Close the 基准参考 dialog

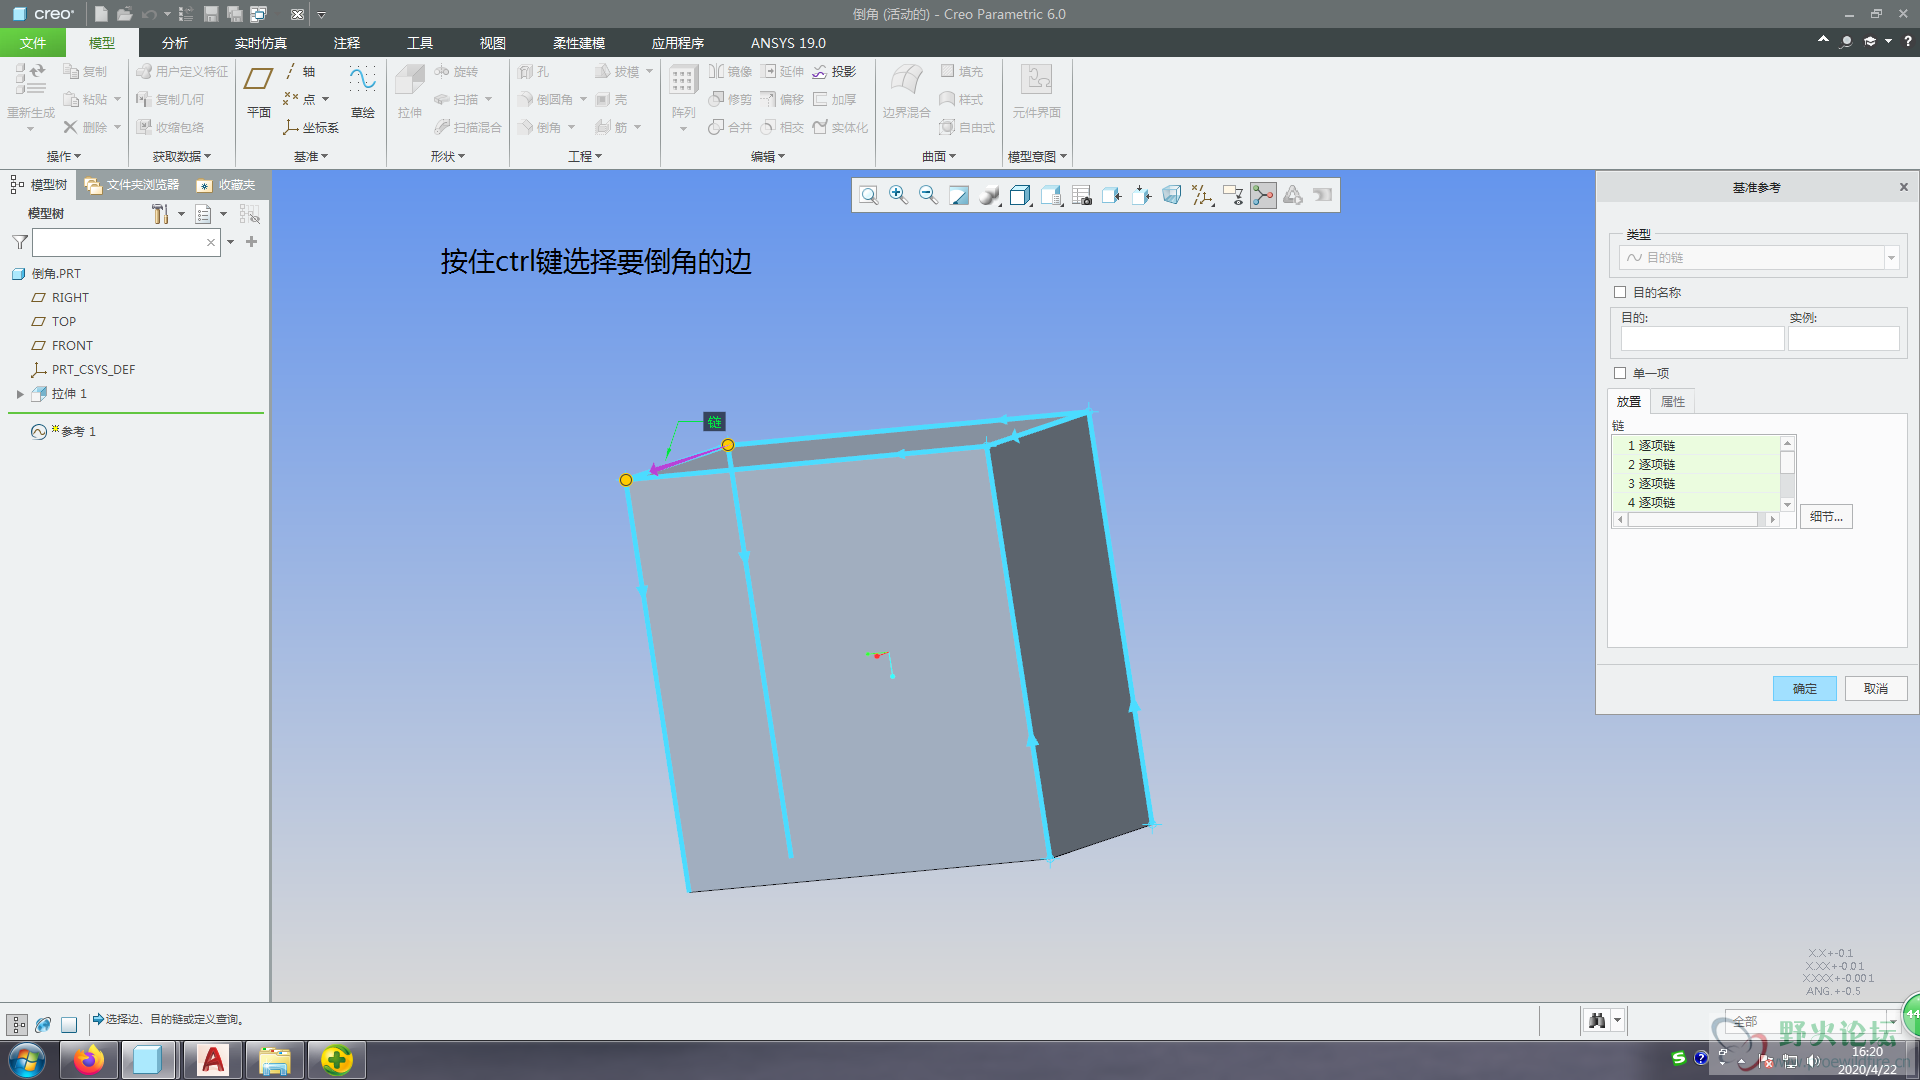(1904, 187)
